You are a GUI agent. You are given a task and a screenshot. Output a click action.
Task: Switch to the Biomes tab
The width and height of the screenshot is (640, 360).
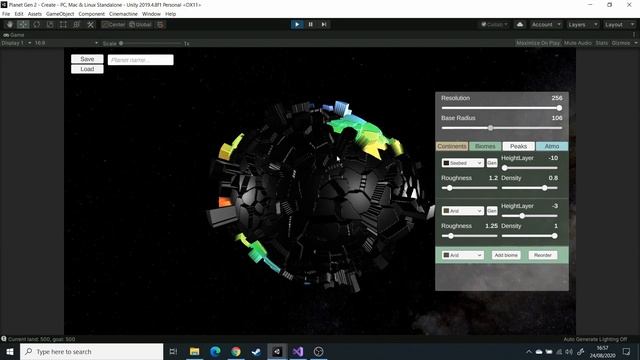tap(485, 146)
